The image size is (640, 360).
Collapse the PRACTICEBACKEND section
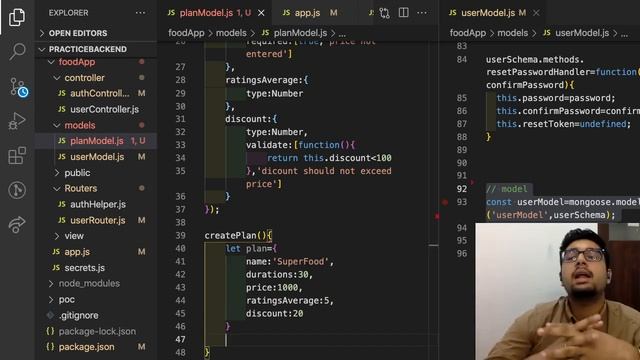click(x=96, y=49)
